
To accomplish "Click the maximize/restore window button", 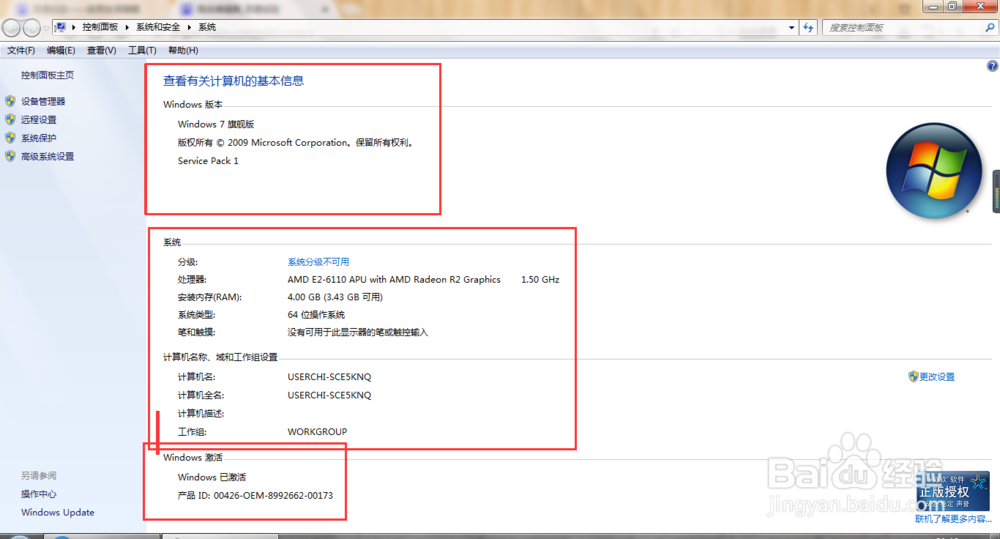I will pos(952,6).
